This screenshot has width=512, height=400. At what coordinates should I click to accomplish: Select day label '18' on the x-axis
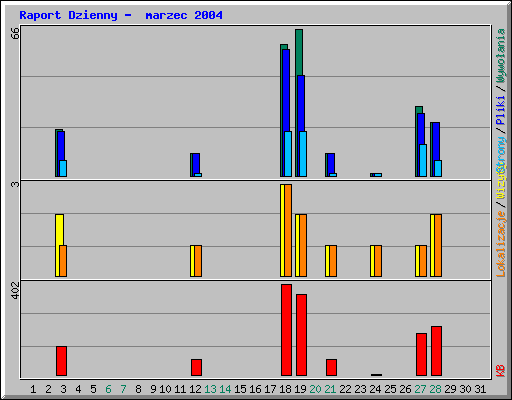pos(285,389)
